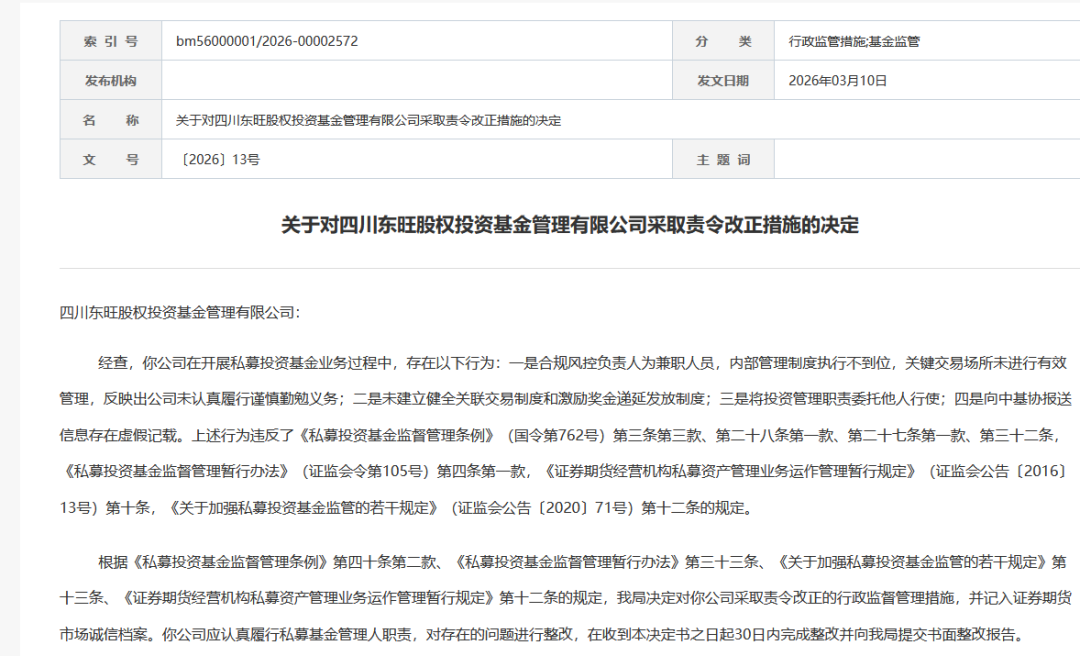Click the 名称 header cell
Viewport: 1080px width, 656px height.
109,119
